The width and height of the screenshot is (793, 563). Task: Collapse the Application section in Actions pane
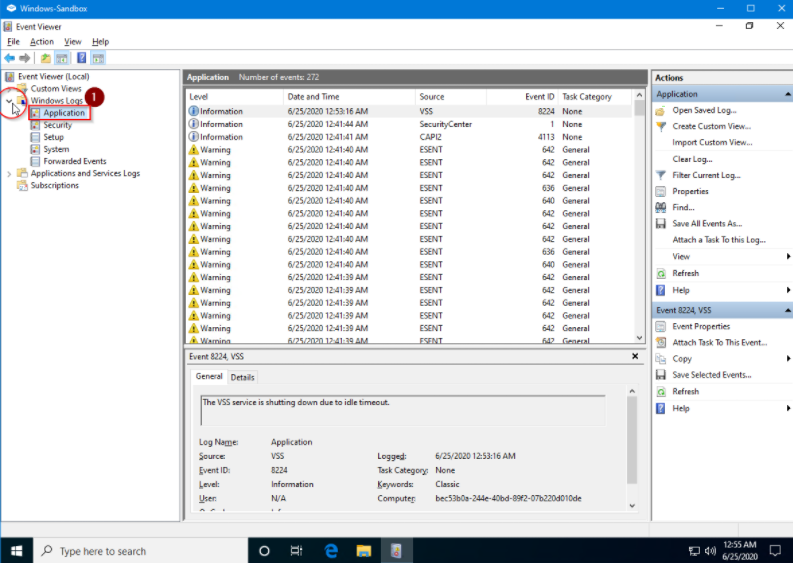tap(787, 94)
